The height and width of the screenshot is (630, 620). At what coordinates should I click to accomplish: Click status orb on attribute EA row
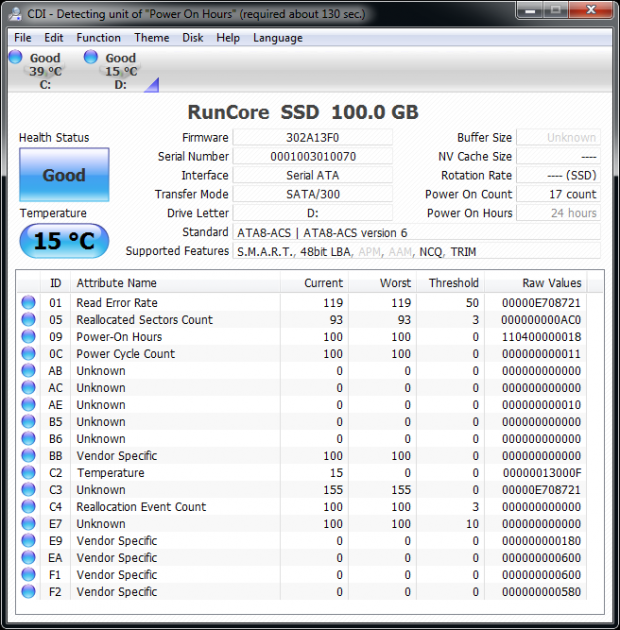click(x=29, y=557)
